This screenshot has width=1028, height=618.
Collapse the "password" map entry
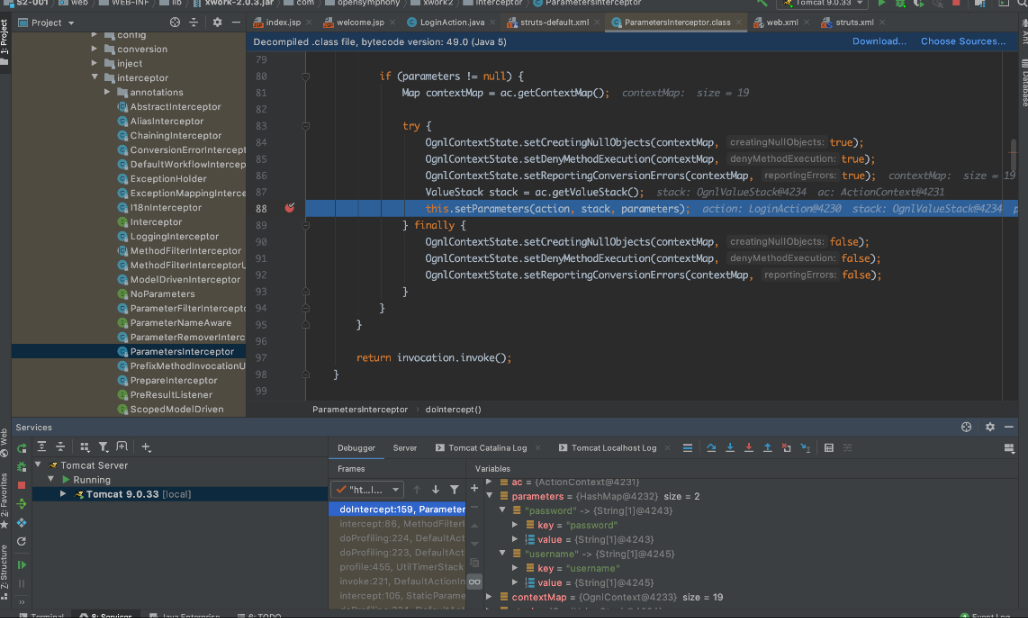pyautogui.click(x=503, y=510)
